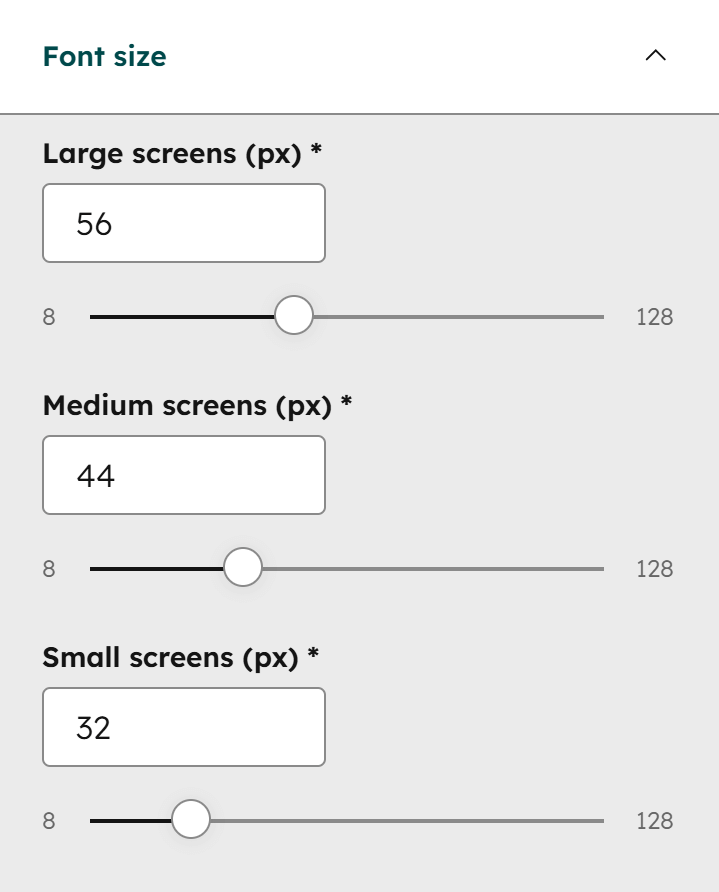This screenshot has height=892, width=719.
Task: Select the Medium screens slider handle
Action: tap(241, 566)
